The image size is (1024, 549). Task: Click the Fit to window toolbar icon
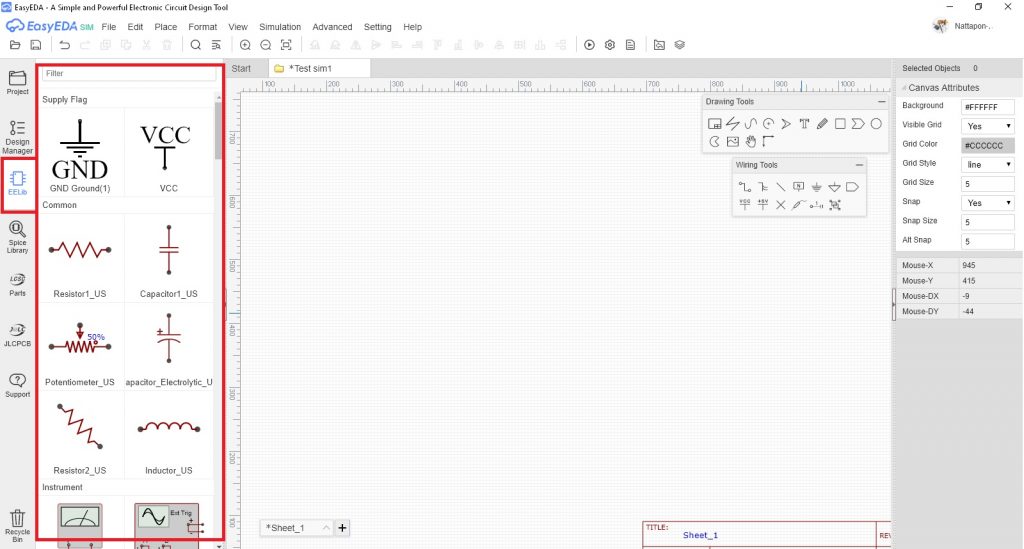pos(286,45)
